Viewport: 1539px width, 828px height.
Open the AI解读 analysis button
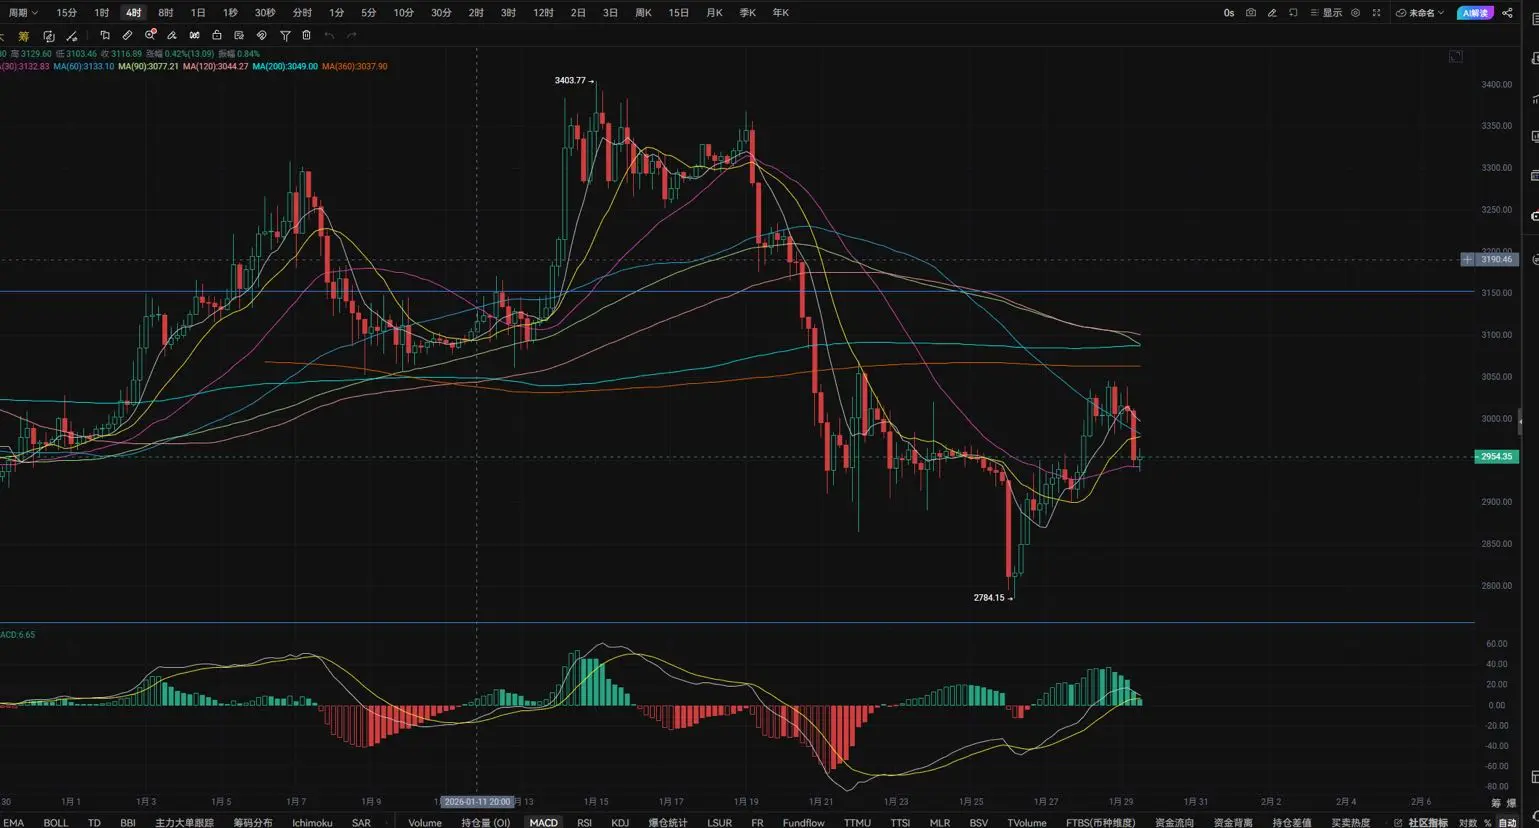click(1474, 13)
